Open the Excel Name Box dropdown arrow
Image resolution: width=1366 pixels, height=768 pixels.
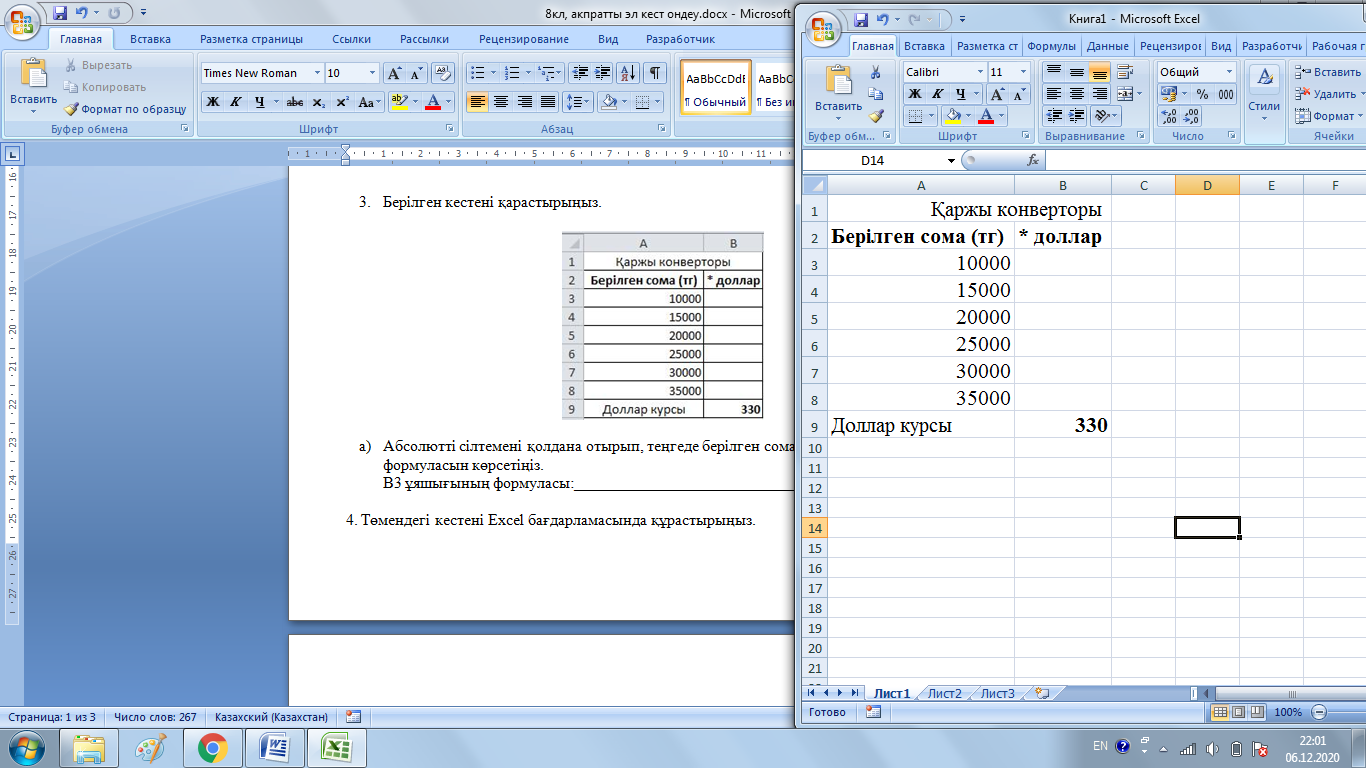pyautogui.click(x=951, y=160)
